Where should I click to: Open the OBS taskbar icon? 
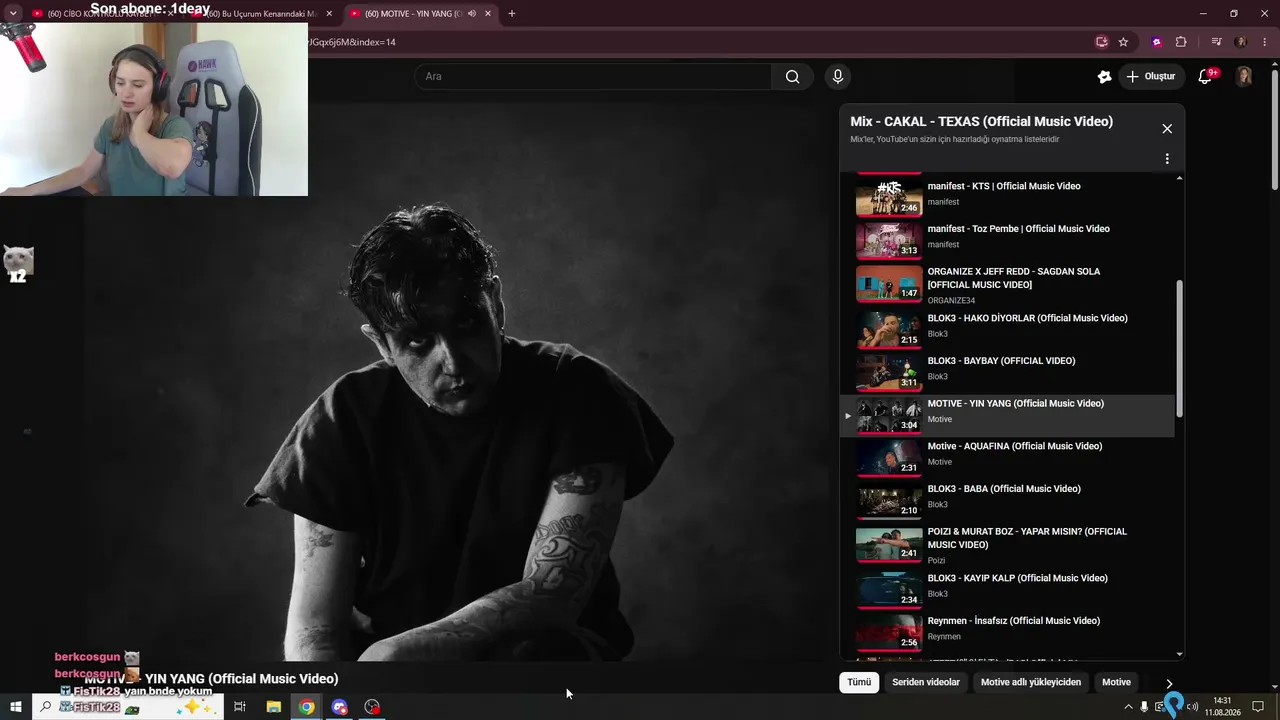372,707
